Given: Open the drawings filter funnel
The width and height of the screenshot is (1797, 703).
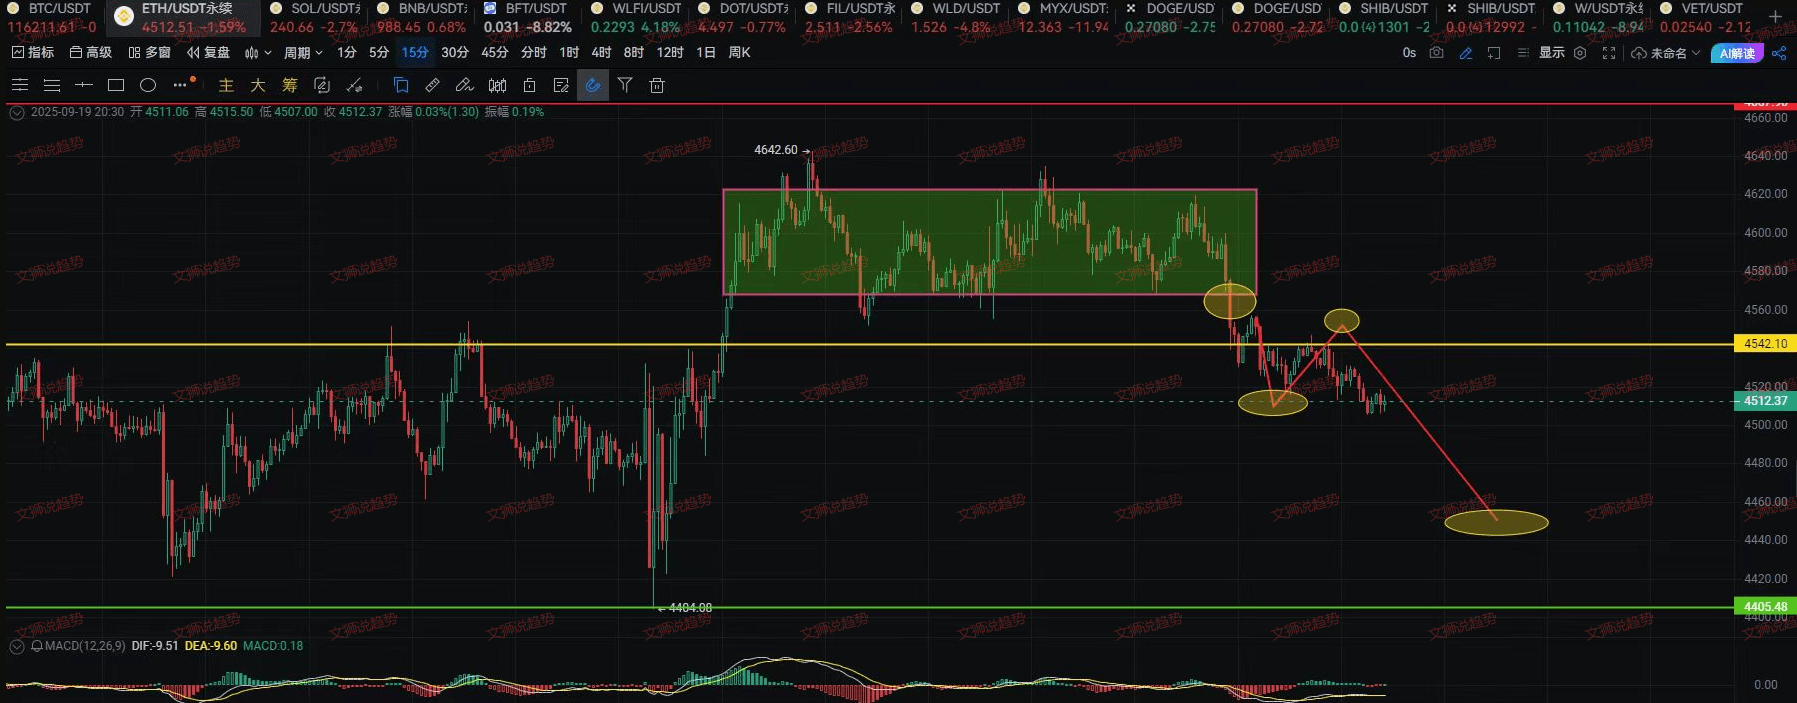Looking at the screenshot, I should 625,85.
